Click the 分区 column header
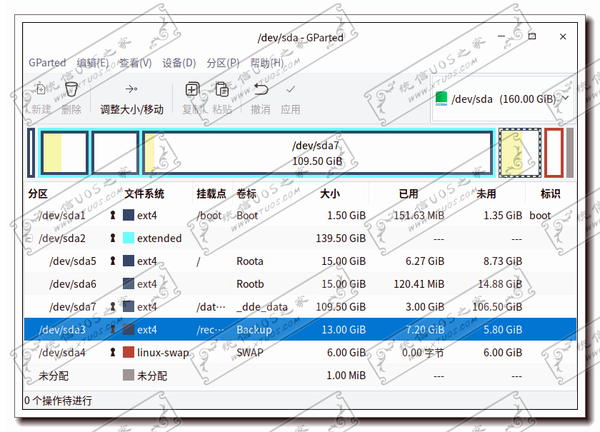Viewport: 600px width, 432px height. 38,194
